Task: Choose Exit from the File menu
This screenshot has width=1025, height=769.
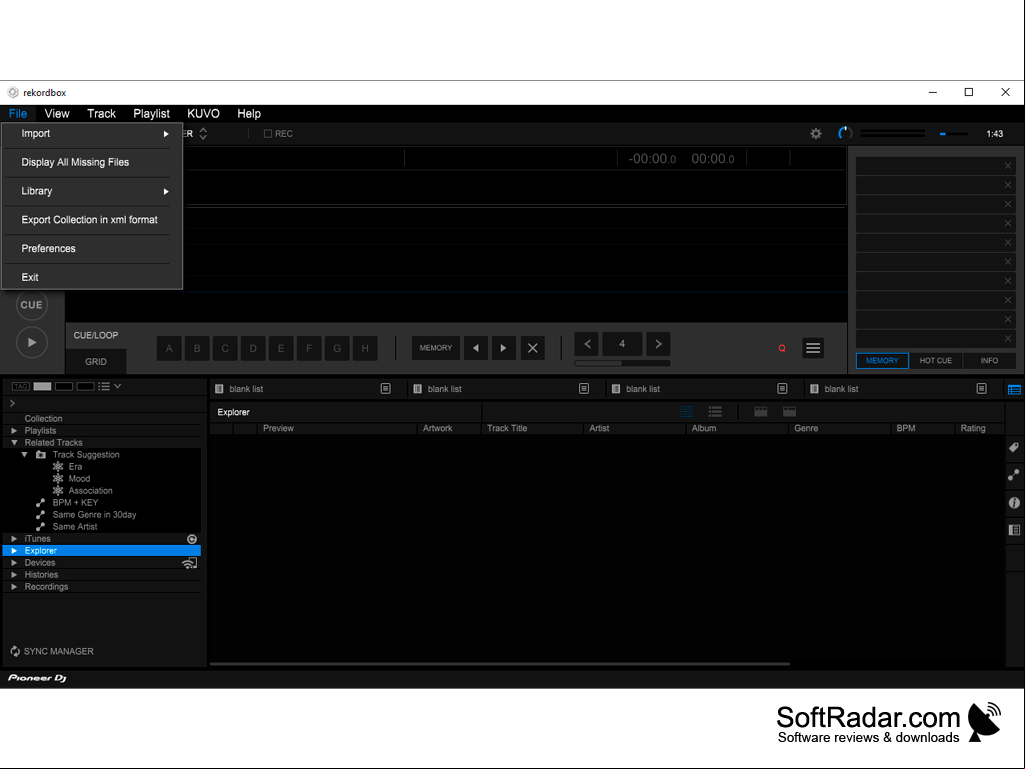Action: coord(92,277)
